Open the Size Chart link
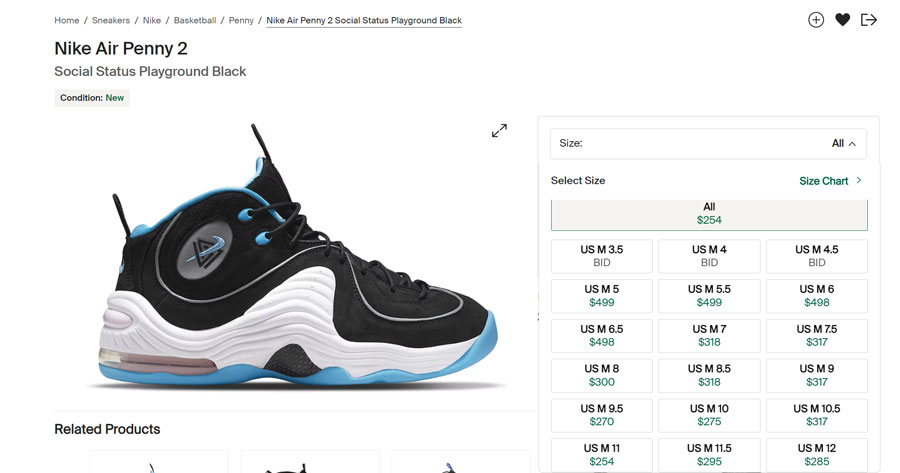 click(x=824, y=181)
